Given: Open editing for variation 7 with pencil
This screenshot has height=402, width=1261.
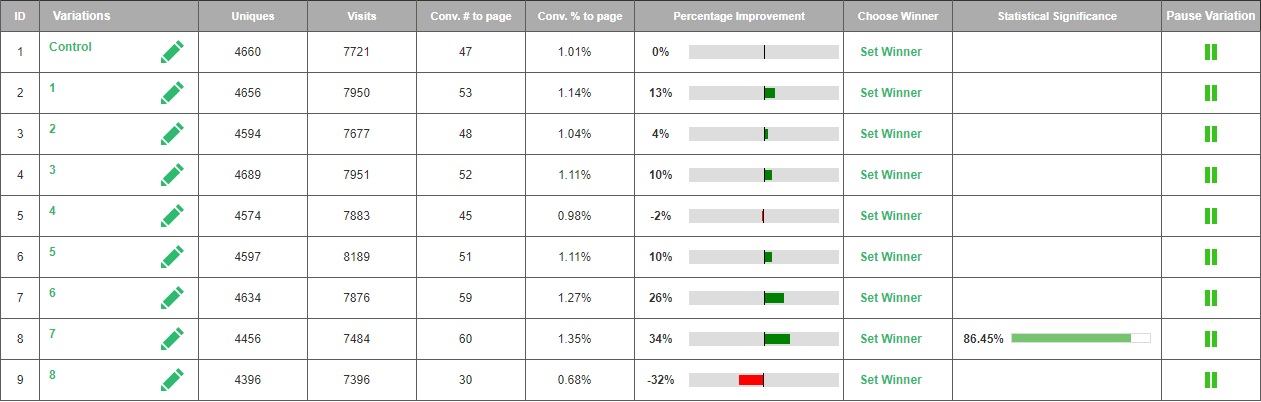Looking at the screenshot, I should tap(172, 339).
